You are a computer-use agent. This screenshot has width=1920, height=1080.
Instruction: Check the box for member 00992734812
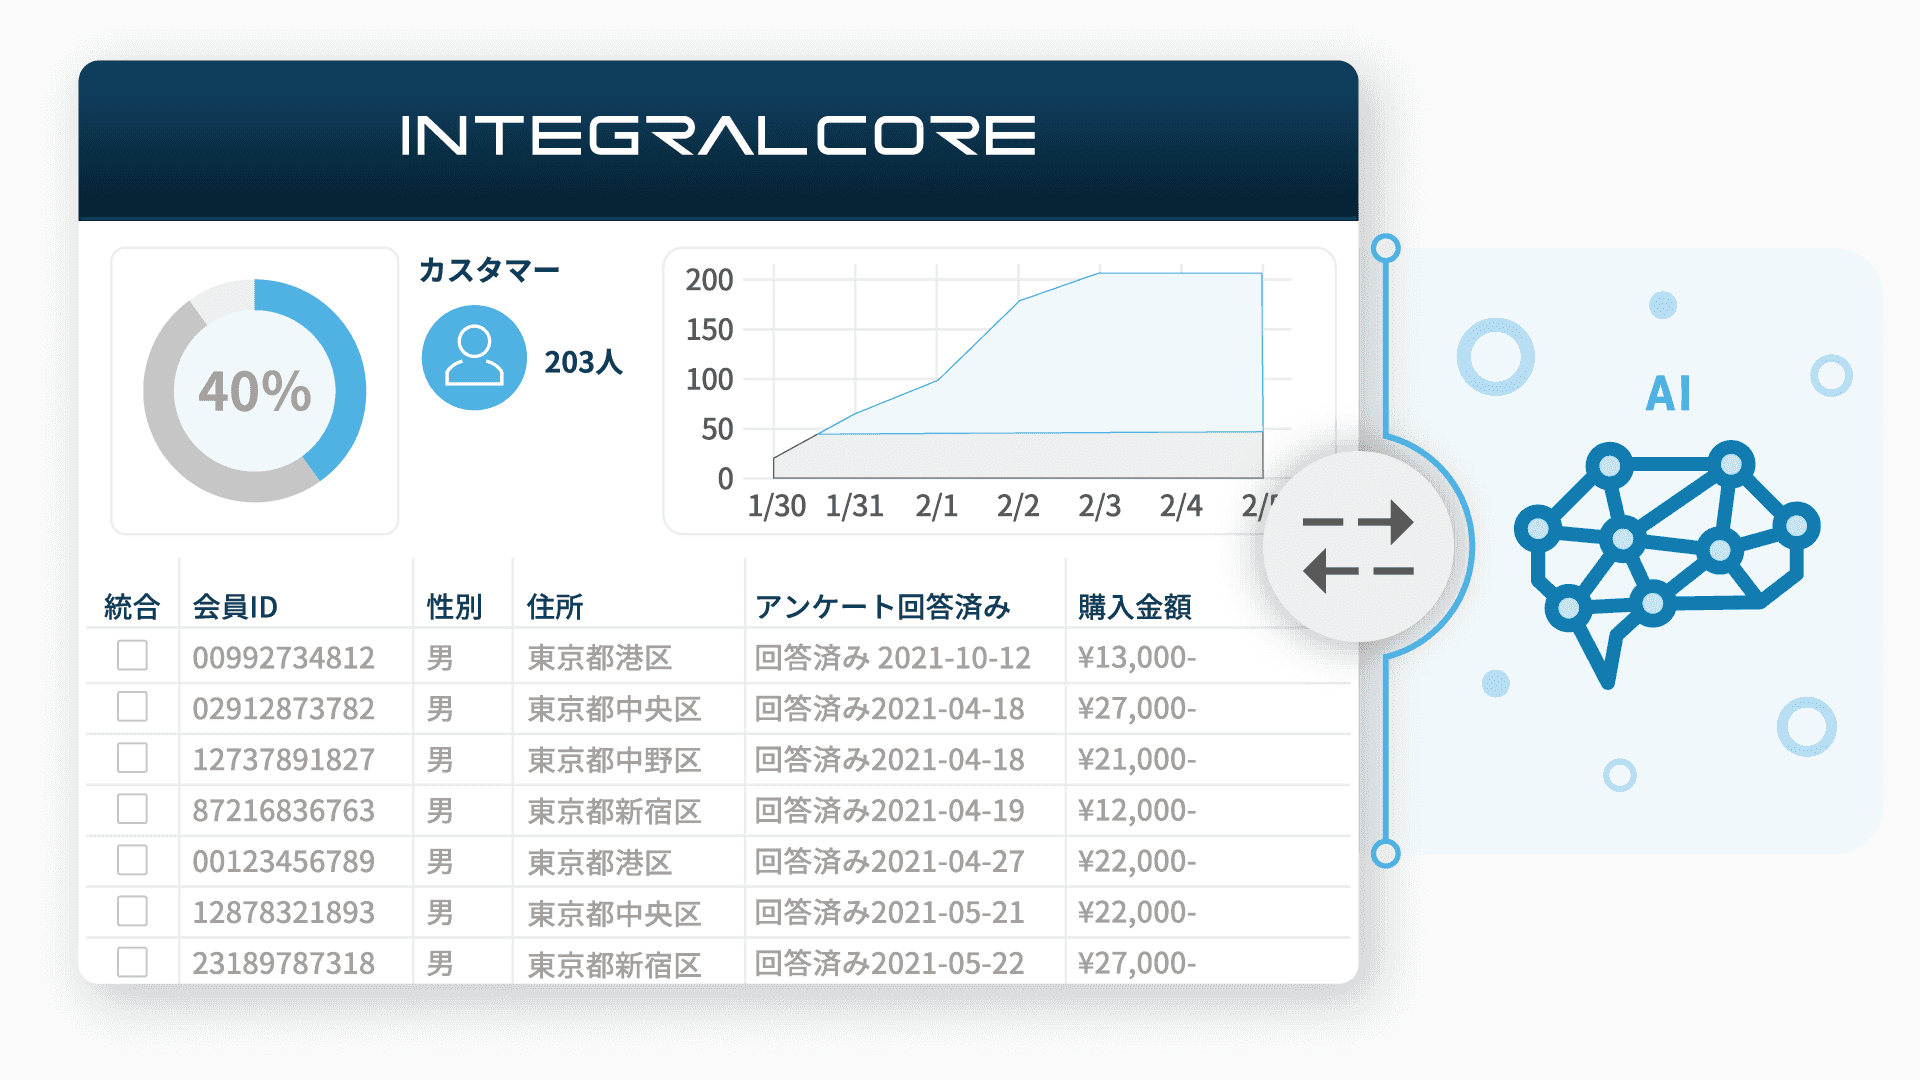coord(132,656)
